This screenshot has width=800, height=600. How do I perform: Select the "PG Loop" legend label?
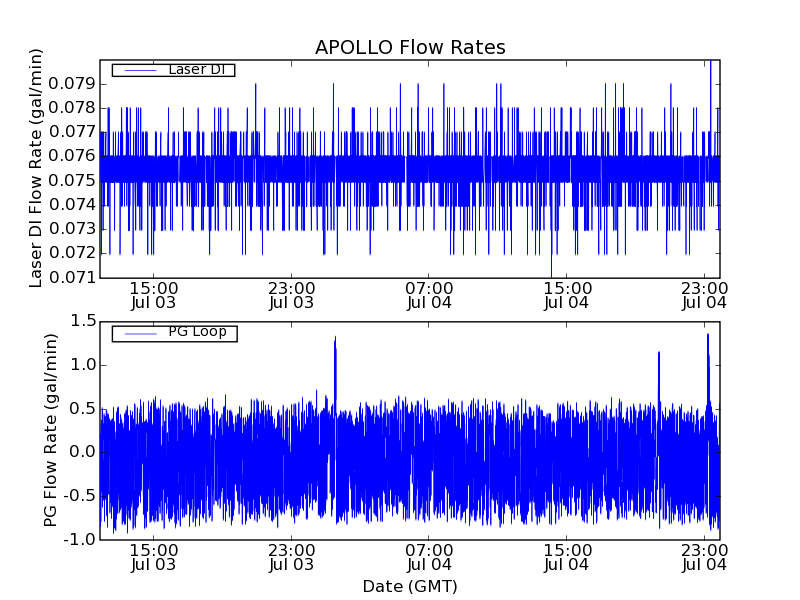point(197,332)
